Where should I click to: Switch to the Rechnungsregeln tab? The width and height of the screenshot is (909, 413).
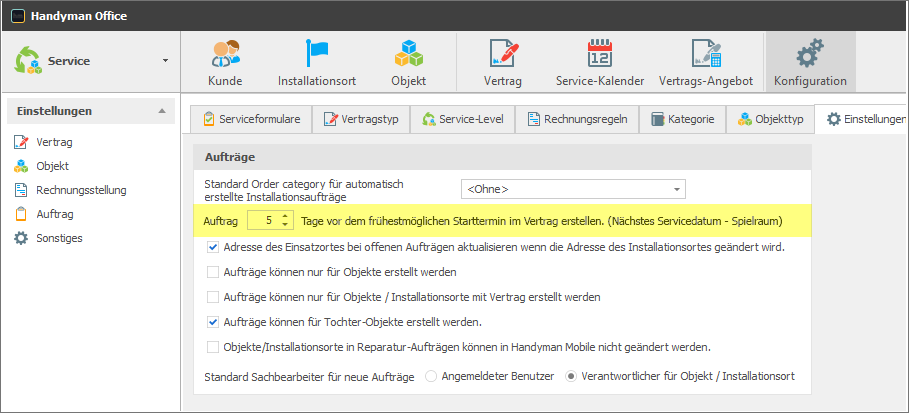click(x=577, y=119)
